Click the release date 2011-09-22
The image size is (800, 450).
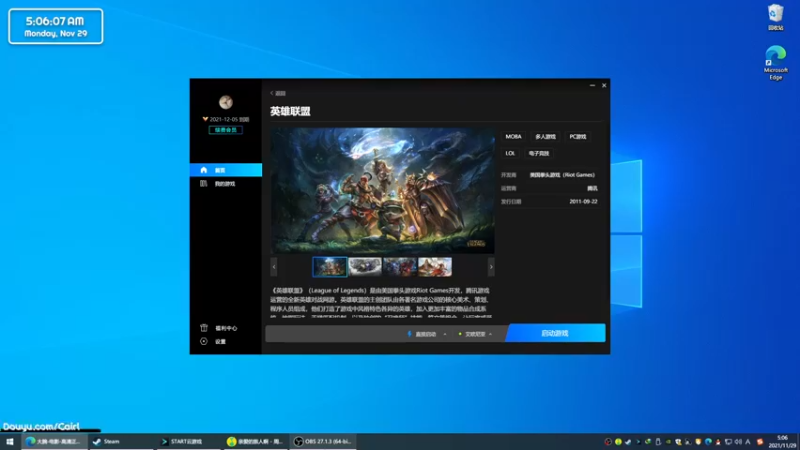click(583, 202)
